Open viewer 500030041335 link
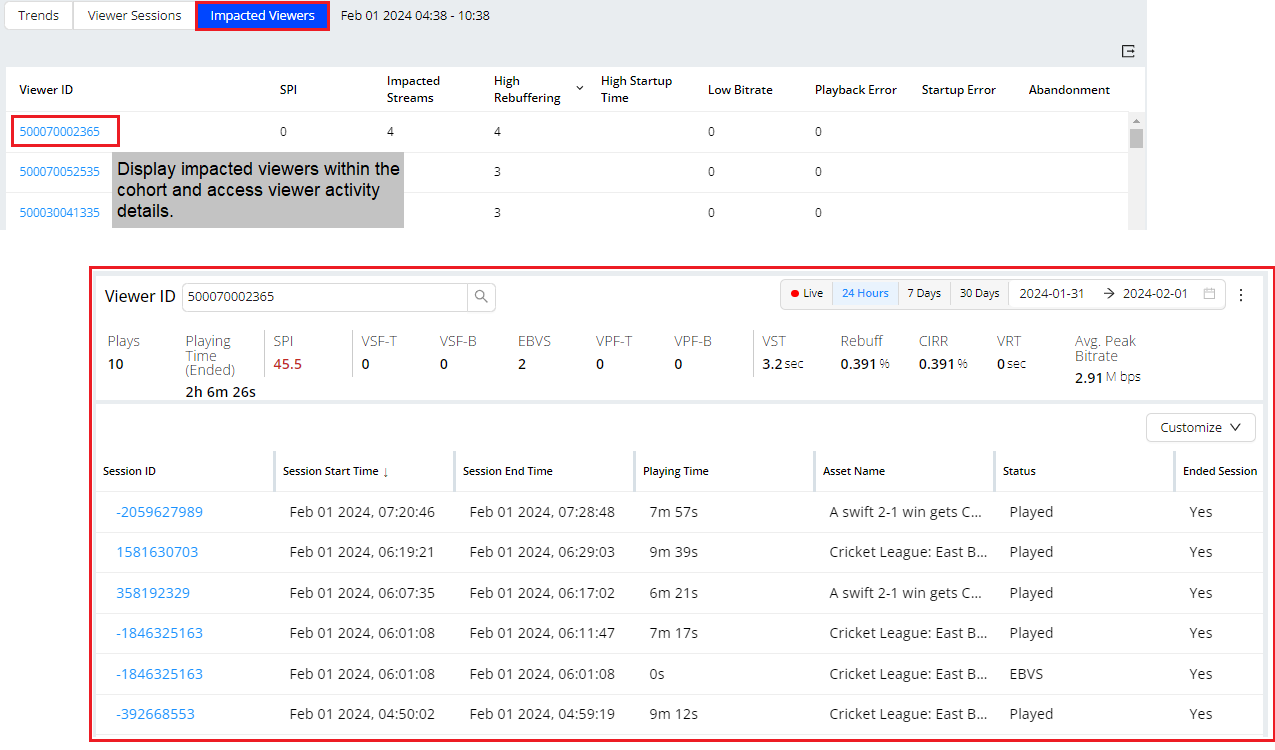Viewport: 1275px width, 750px height. coord(60,212)
